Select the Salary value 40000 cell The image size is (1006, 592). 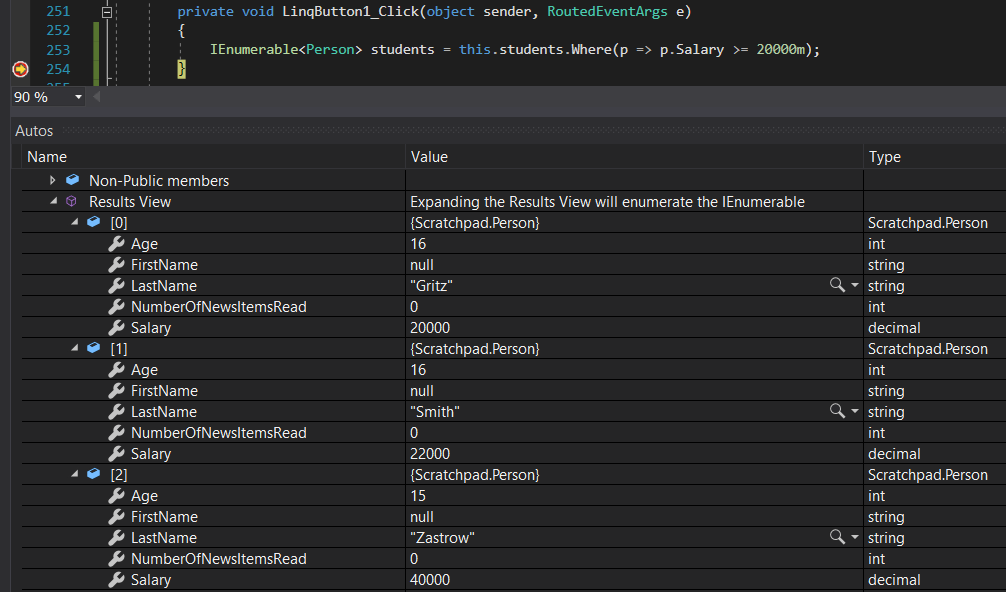(x=635, y=579)
